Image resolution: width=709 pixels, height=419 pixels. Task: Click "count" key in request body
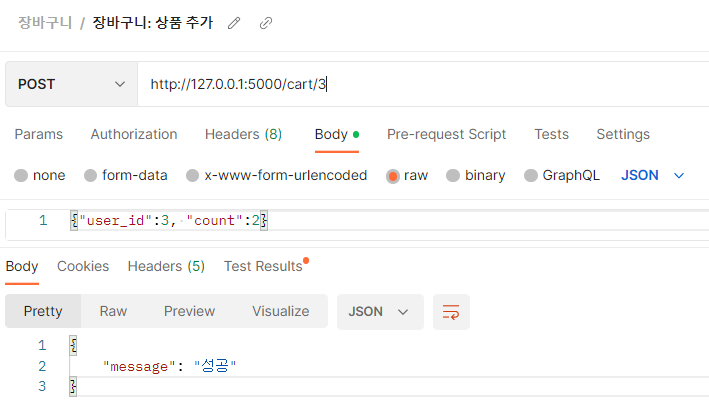point(215,221)
